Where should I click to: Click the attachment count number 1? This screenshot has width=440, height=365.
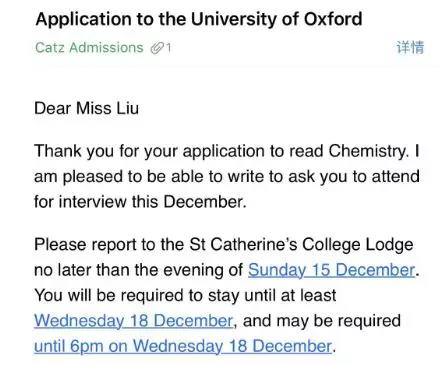coord(169,48)
